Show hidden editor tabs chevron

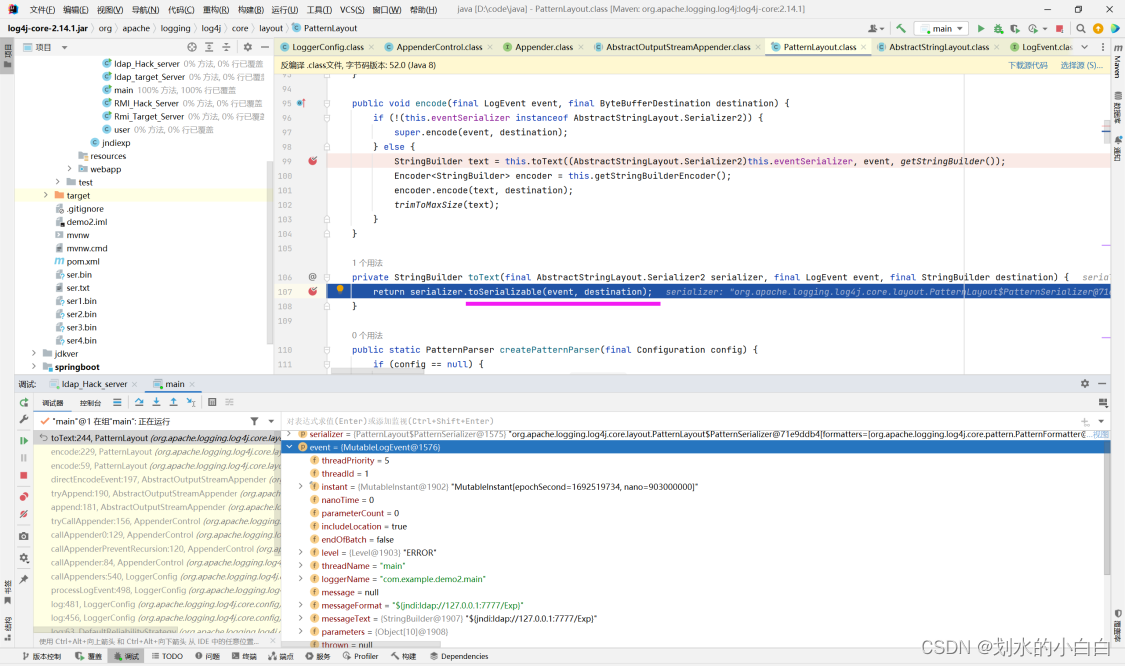coord(1085,47)
